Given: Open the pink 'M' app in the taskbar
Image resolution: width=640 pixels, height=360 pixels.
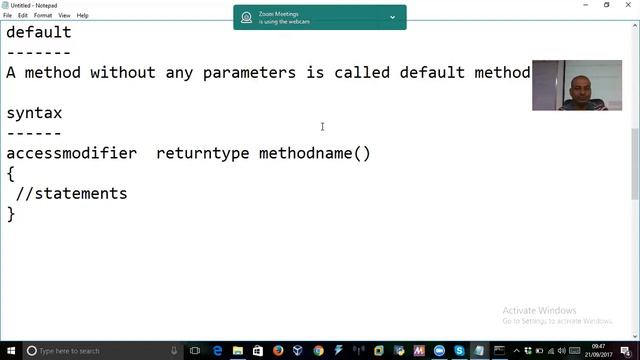Looking at the screenshot, I should (419, 351).
